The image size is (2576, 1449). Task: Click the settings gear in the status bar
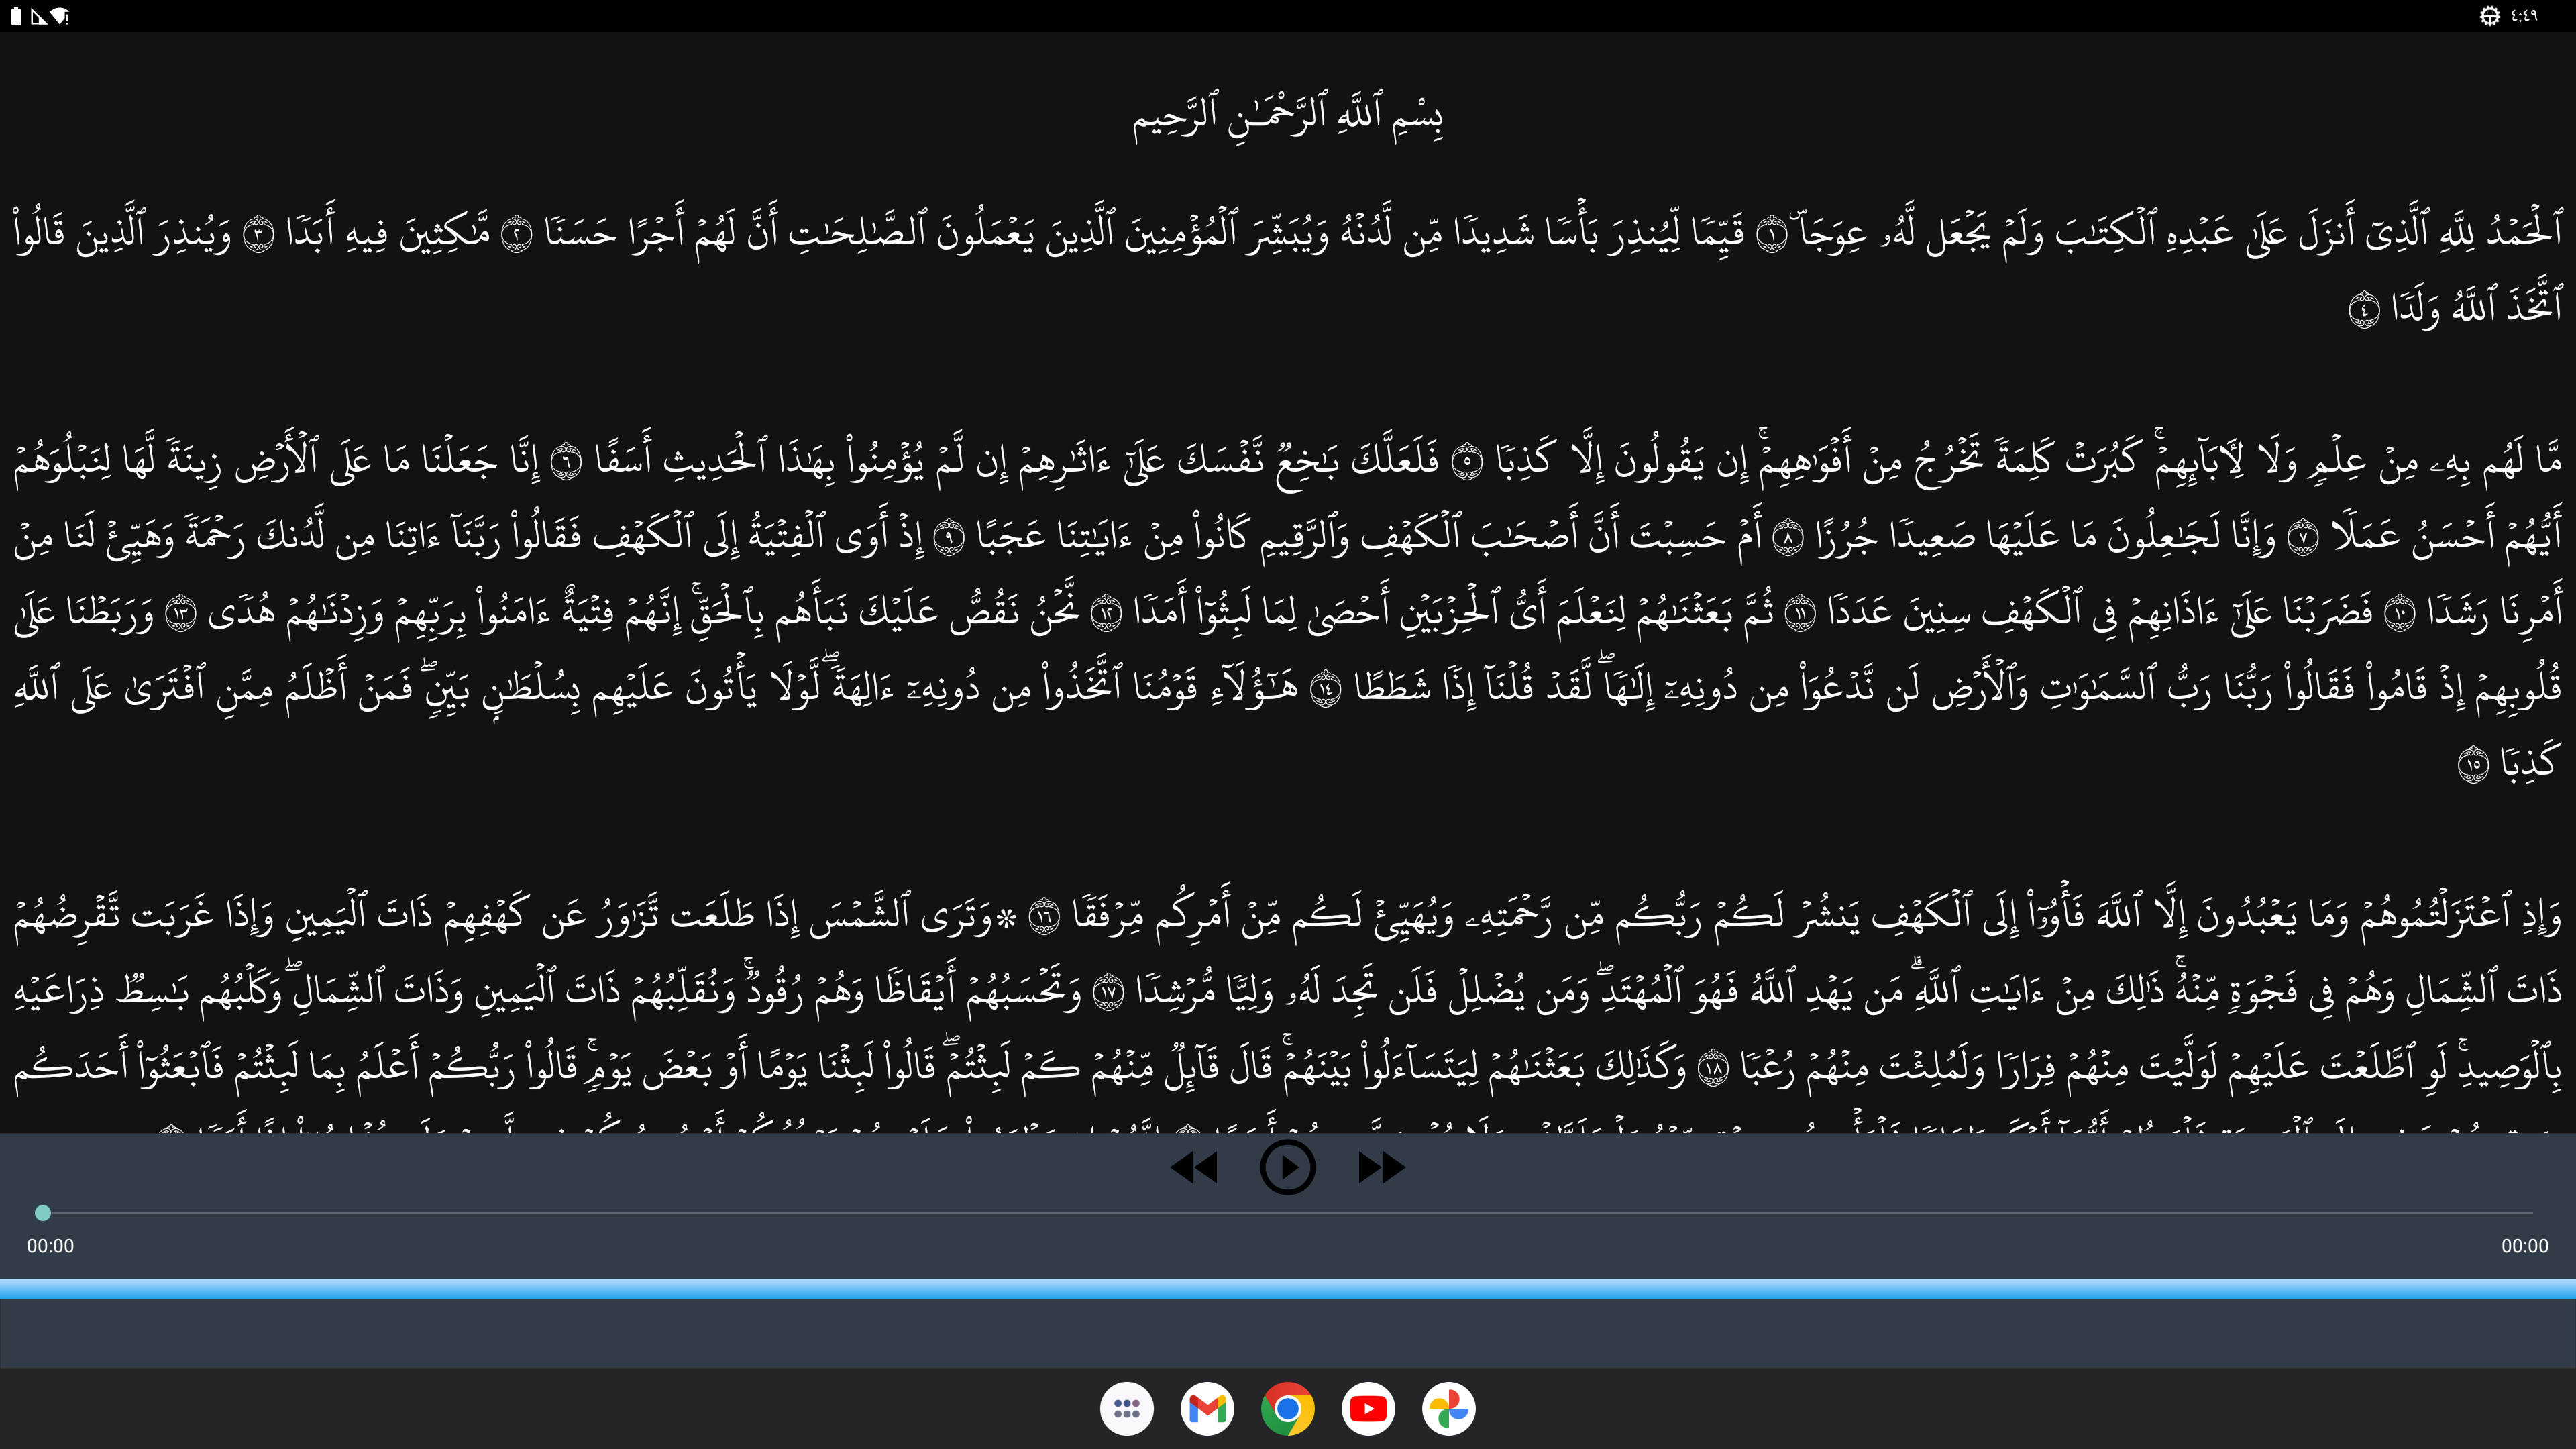pyautogui.click(x=2490, y=16)
